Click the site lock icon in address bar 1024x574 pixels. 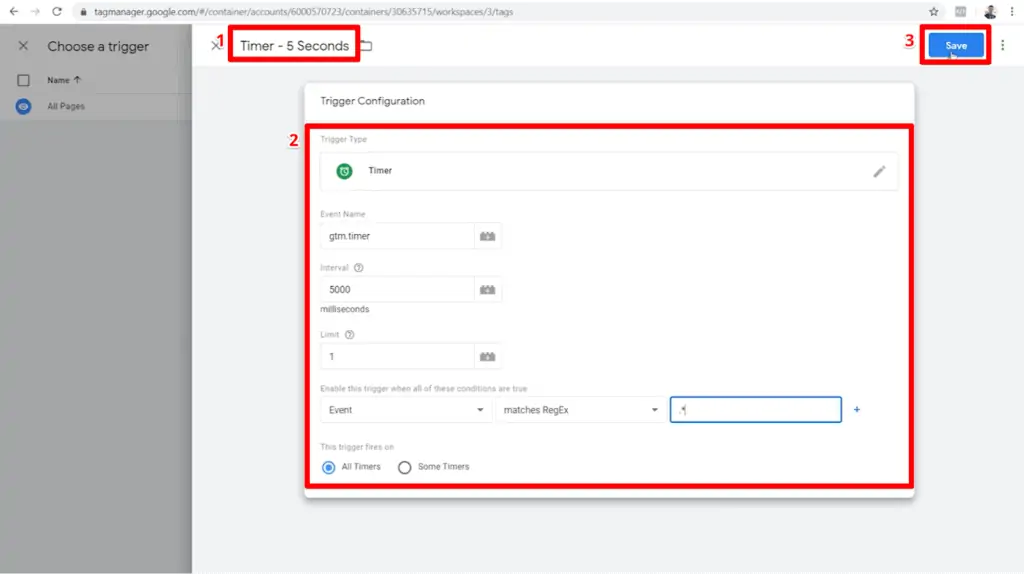[84, 12]
